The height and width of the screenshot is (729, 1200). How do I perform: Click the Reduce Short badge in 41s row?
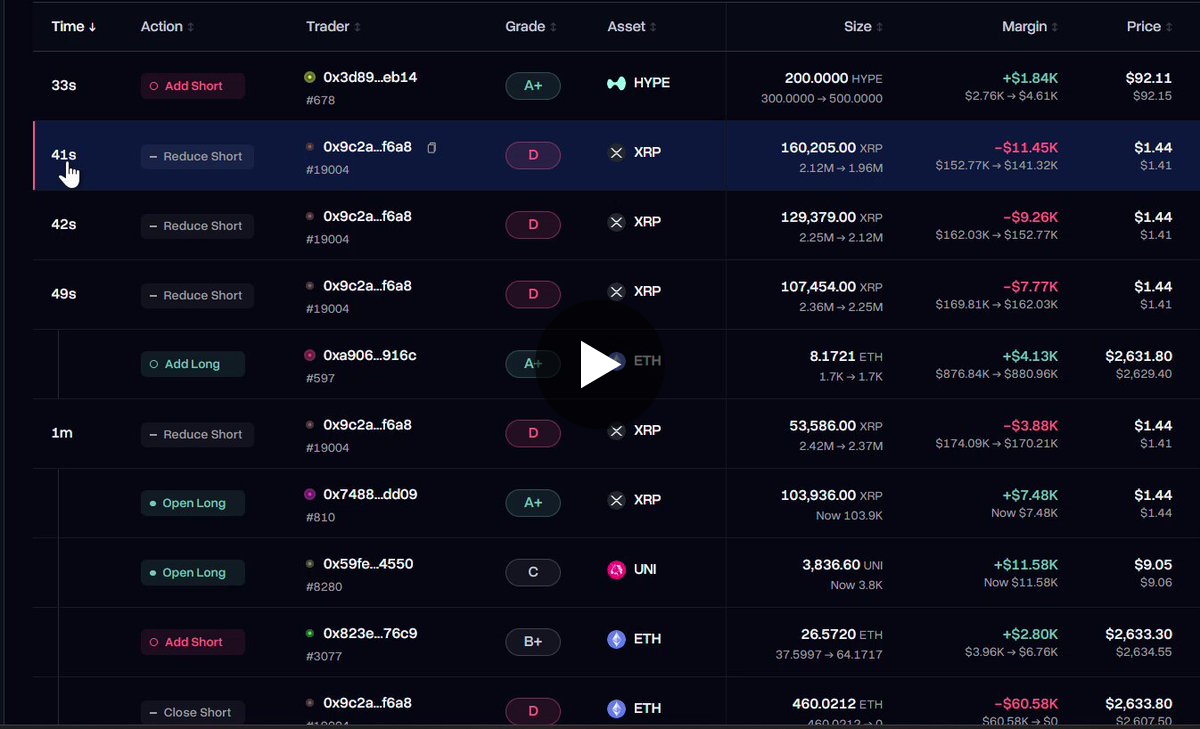coord(197,156)
